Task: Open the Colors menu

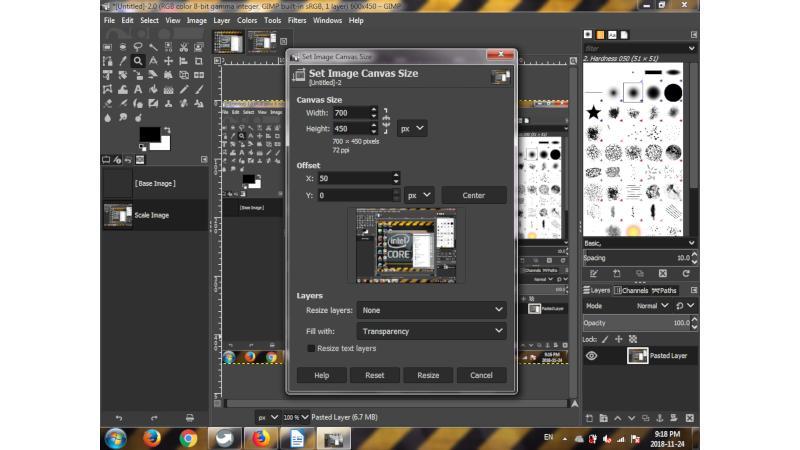Action: [247, 20]
